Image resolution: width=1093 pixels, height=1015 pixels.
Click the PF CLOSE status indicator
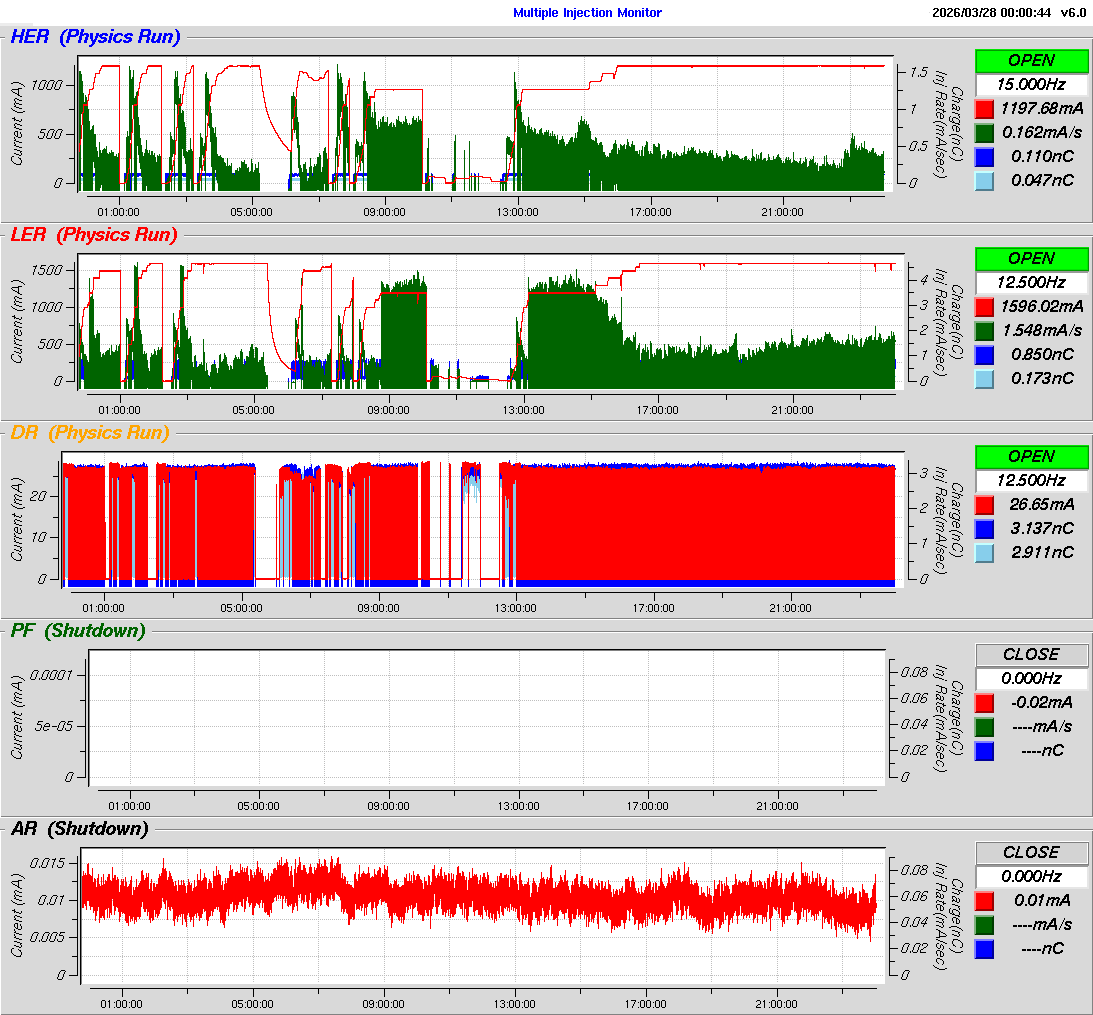tap(1031, 654)
